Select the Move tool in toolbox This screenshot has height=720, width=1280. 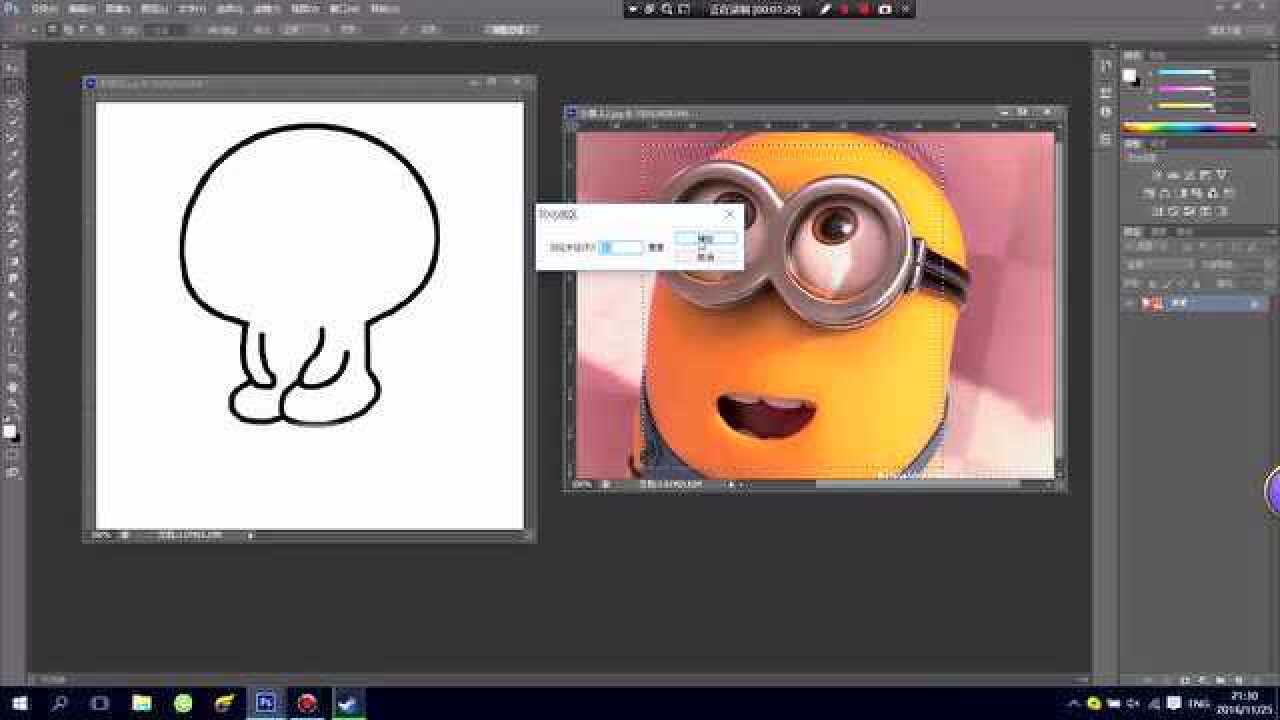13,69
